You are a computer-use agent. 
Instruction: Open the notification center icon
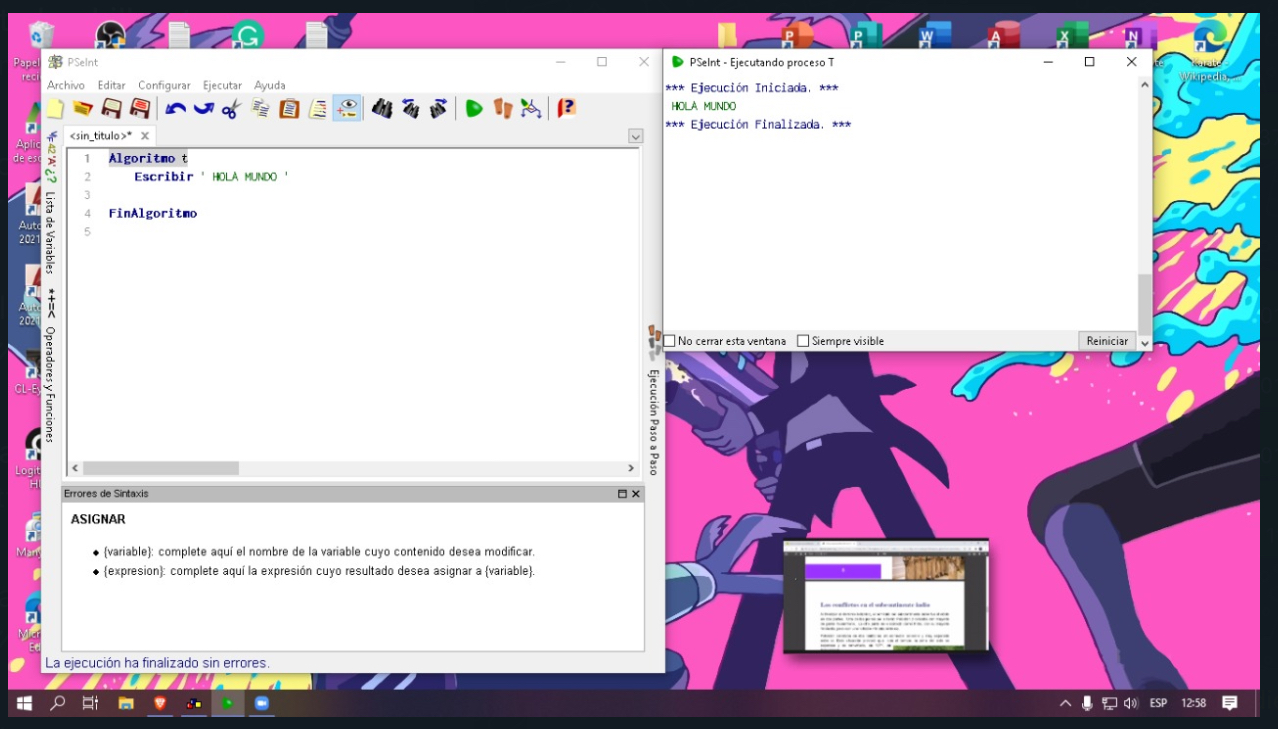coord(1229,703)
